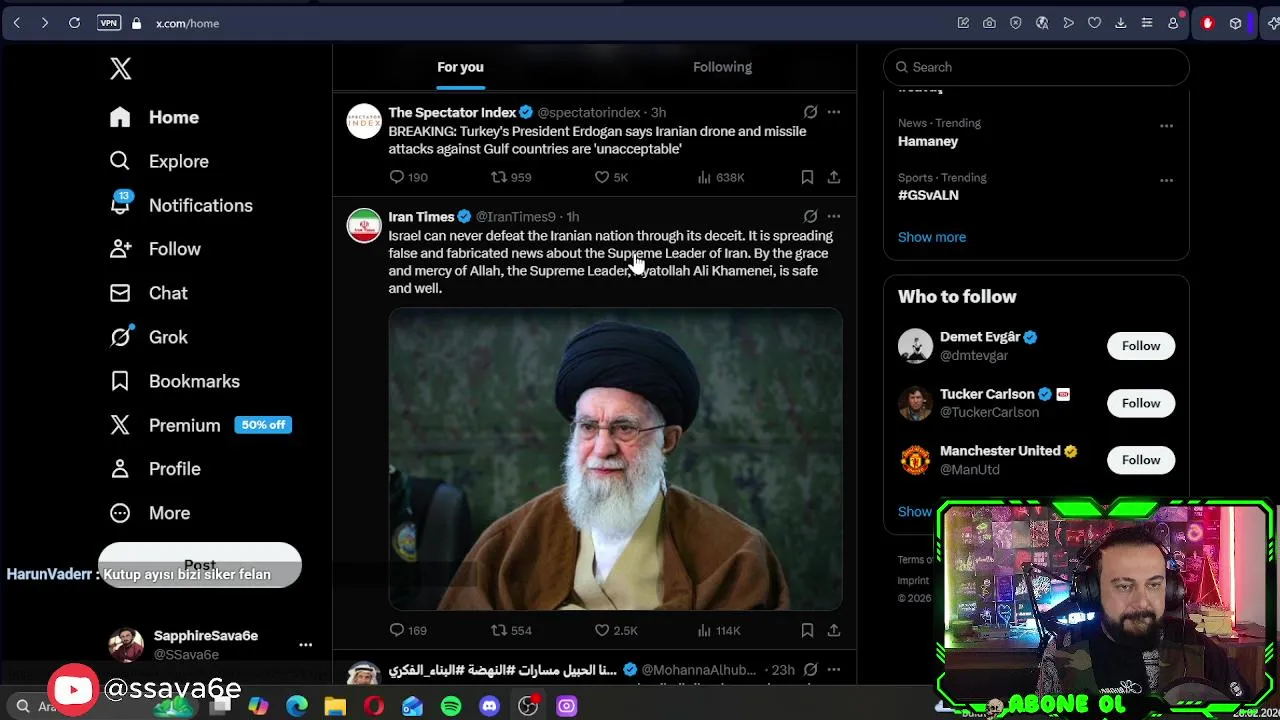Follow Demet Evgâr
Viewport: 1280px width, 720px height.
click(1141, 346)
